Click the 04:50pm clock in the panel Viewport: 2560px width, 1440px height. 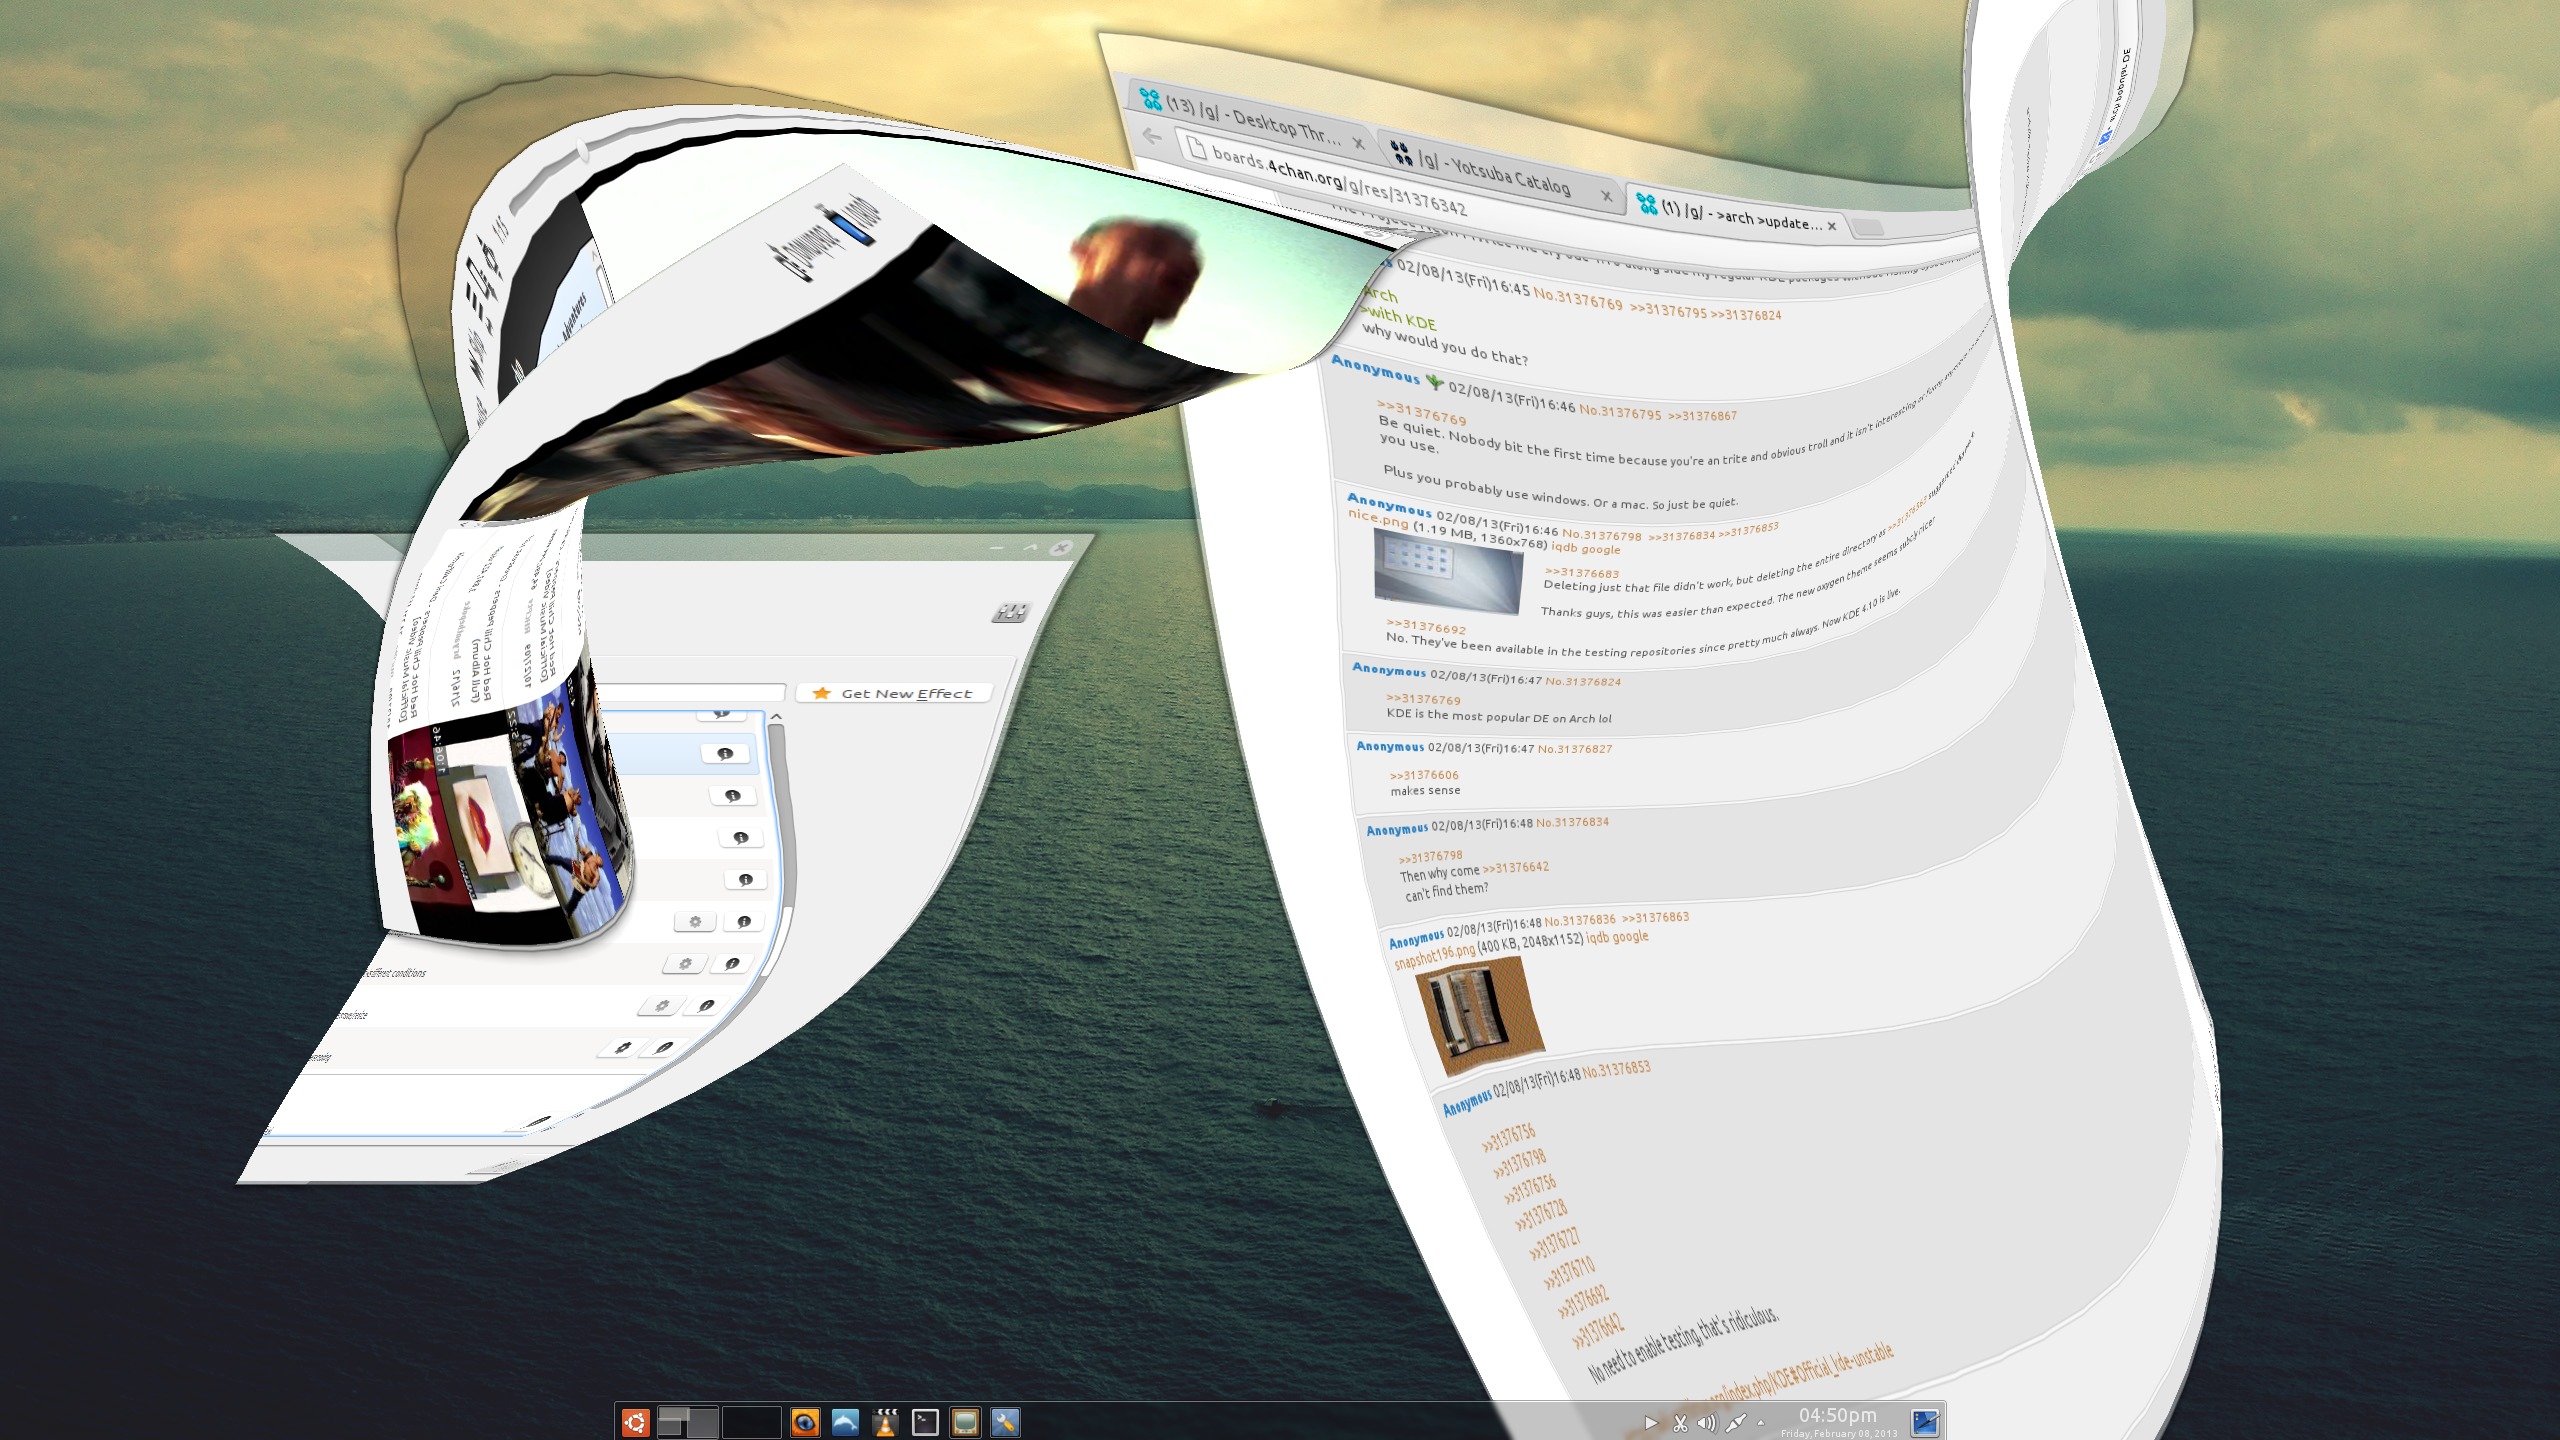click(1837, 1415)
